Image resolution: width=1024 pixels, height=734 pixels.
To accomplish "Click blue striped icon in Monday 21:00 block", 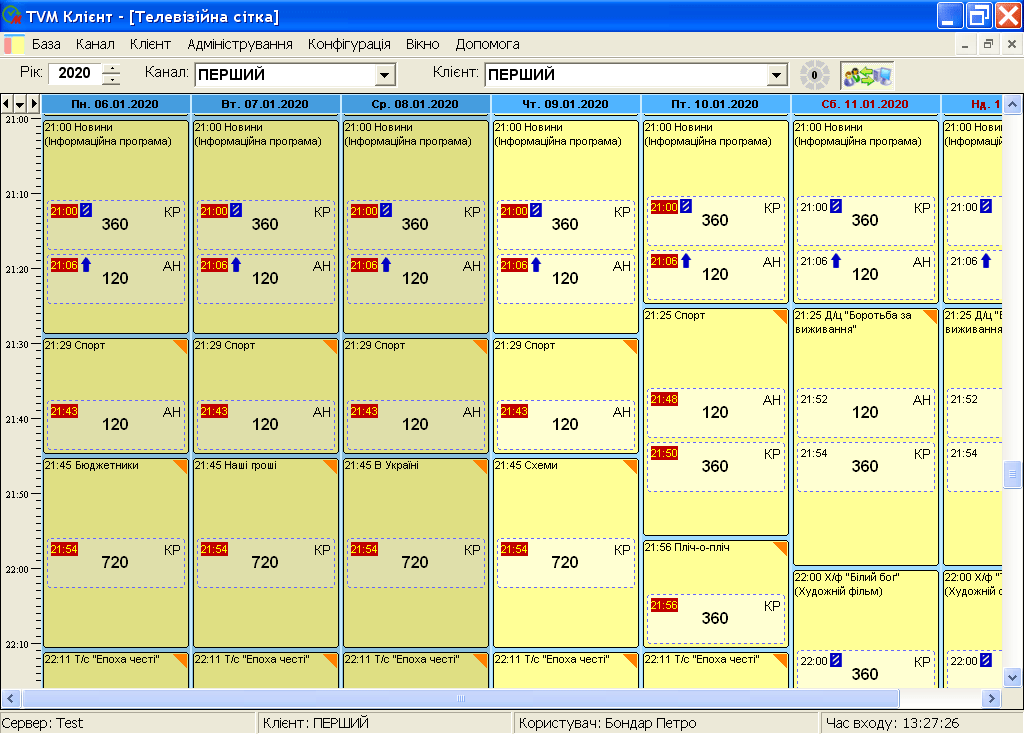I will coord(86,210).
